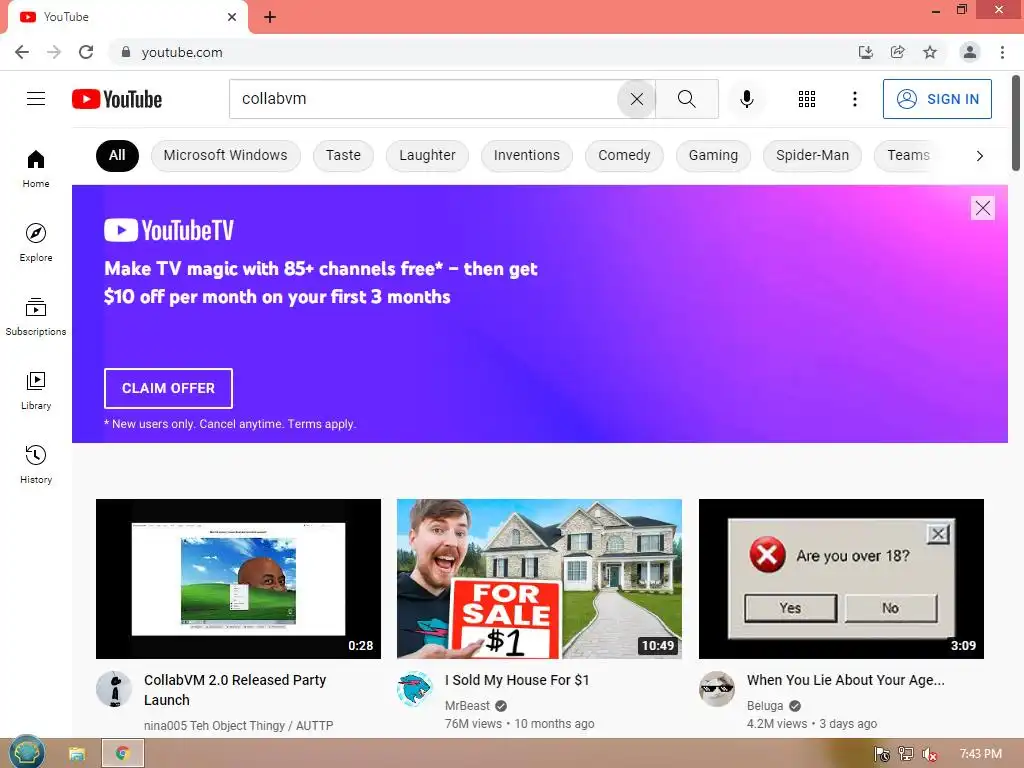Click the nina005 channel avatar
Image resolution: width=1024 pixels, height=768 pixels.
tap(114, 689)
